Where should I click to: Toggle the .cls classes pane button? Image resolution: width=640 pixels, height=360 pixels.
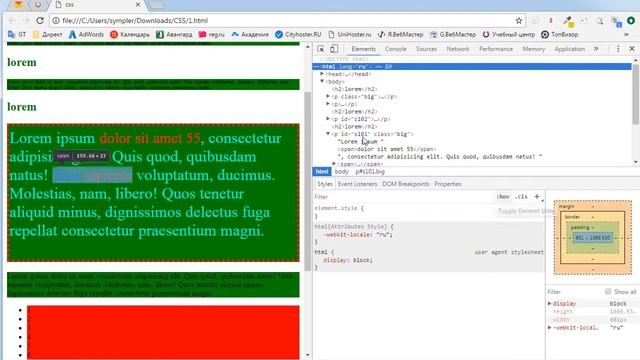pyautogui.click(x=521, y=197)
